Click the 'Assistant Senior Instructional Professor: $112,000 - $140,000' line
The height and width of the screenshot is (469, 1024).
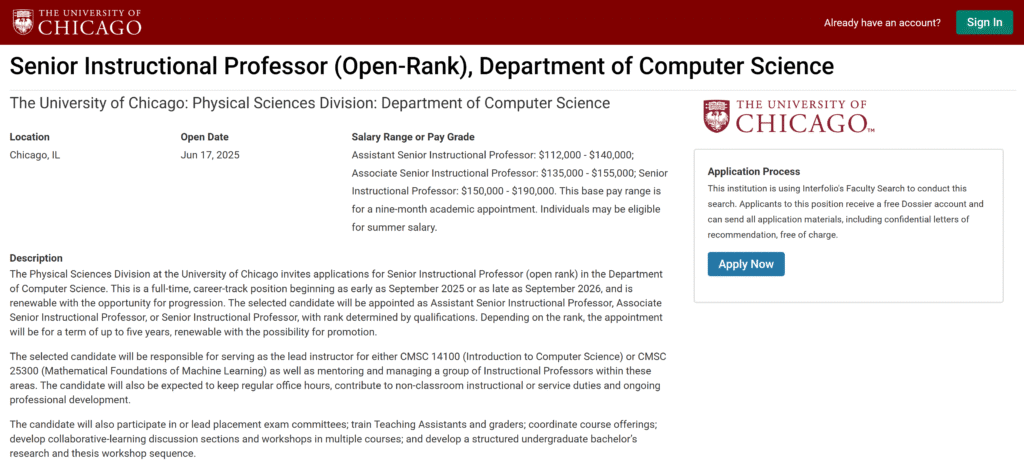tap(492, 155)
